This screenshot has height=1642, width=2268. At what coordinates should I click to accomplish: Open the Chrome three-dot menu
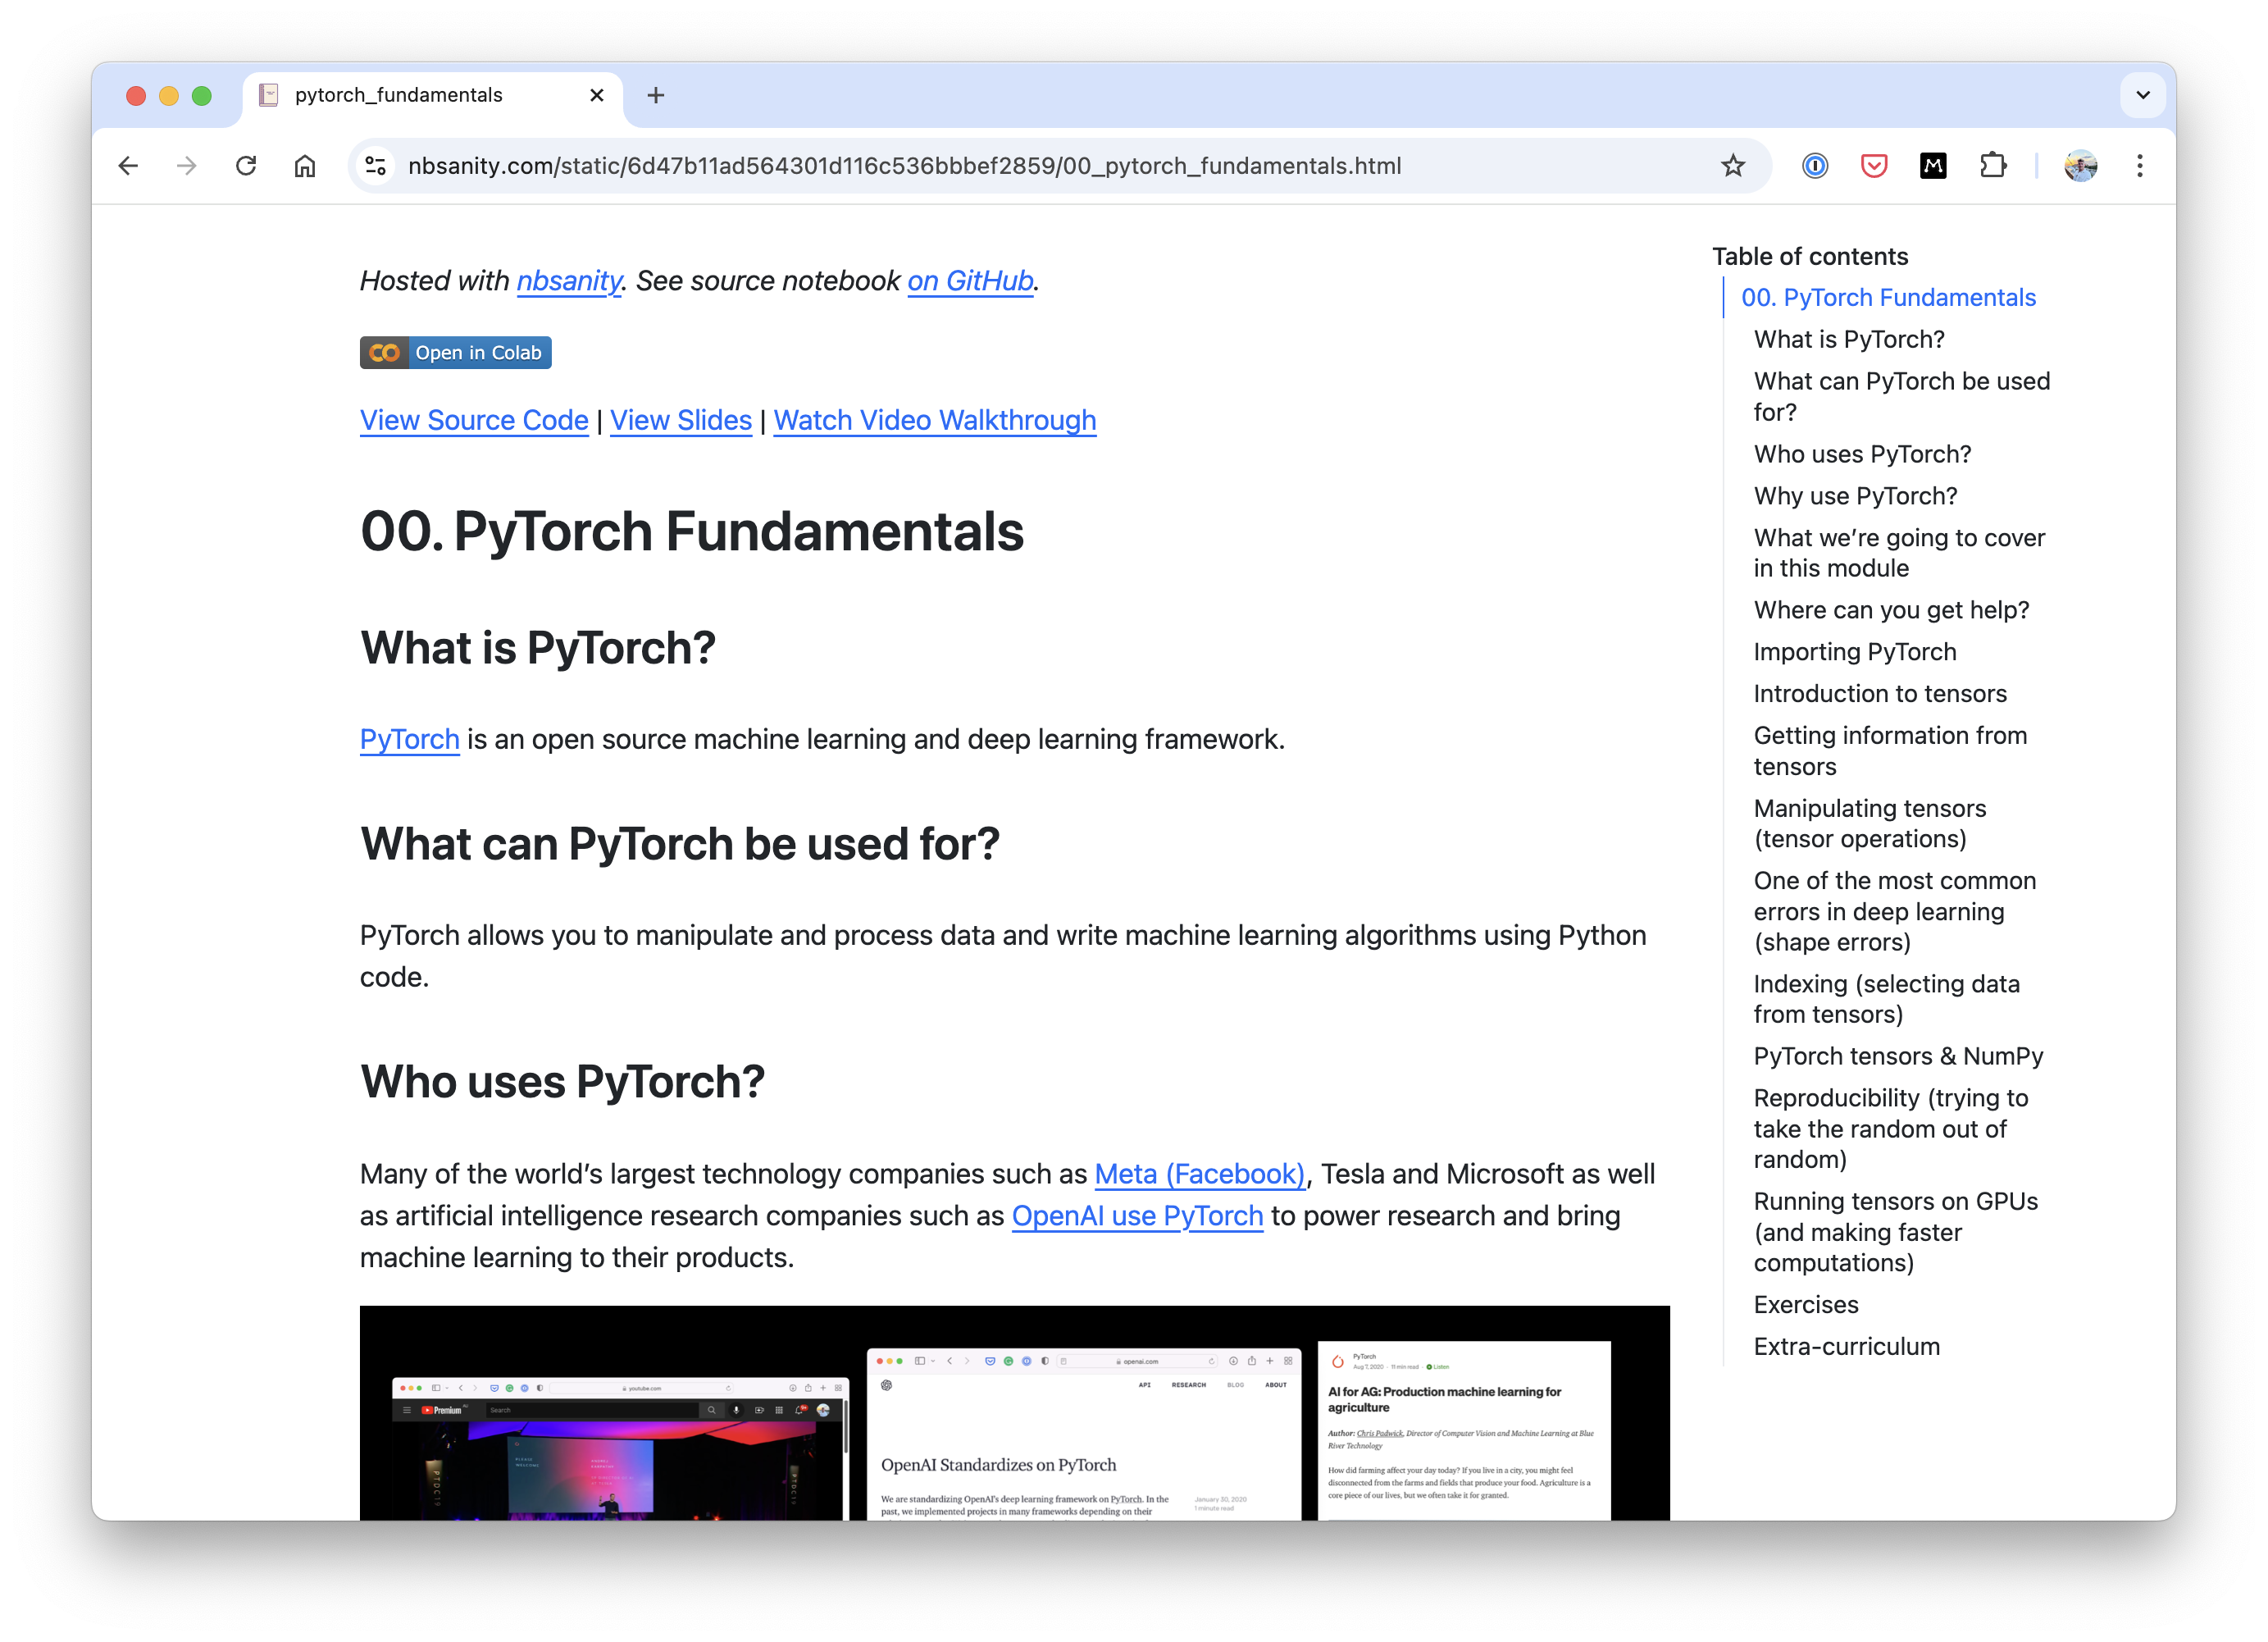2140,166
